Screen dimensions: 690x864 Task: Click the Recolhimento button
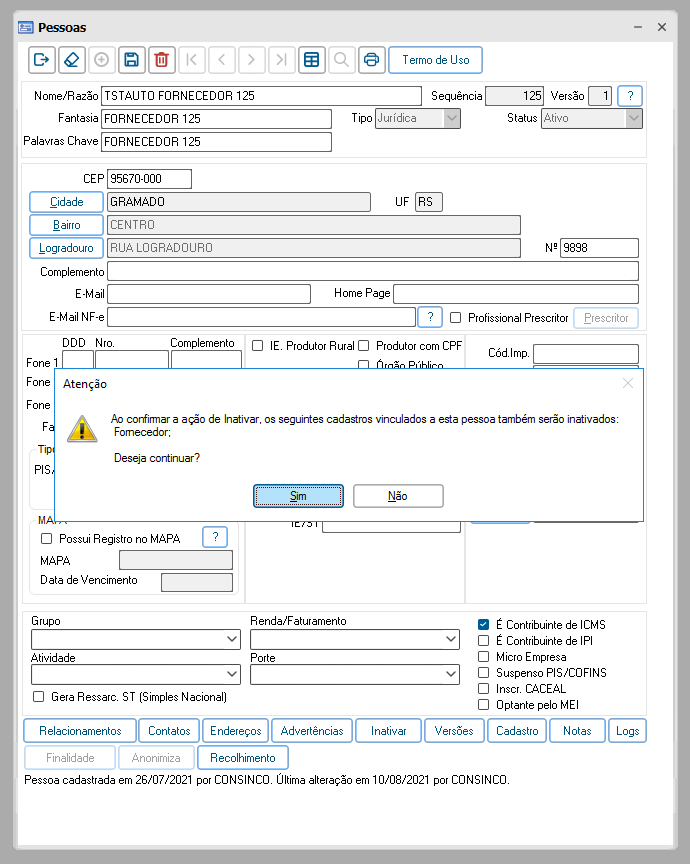(242, 758)
